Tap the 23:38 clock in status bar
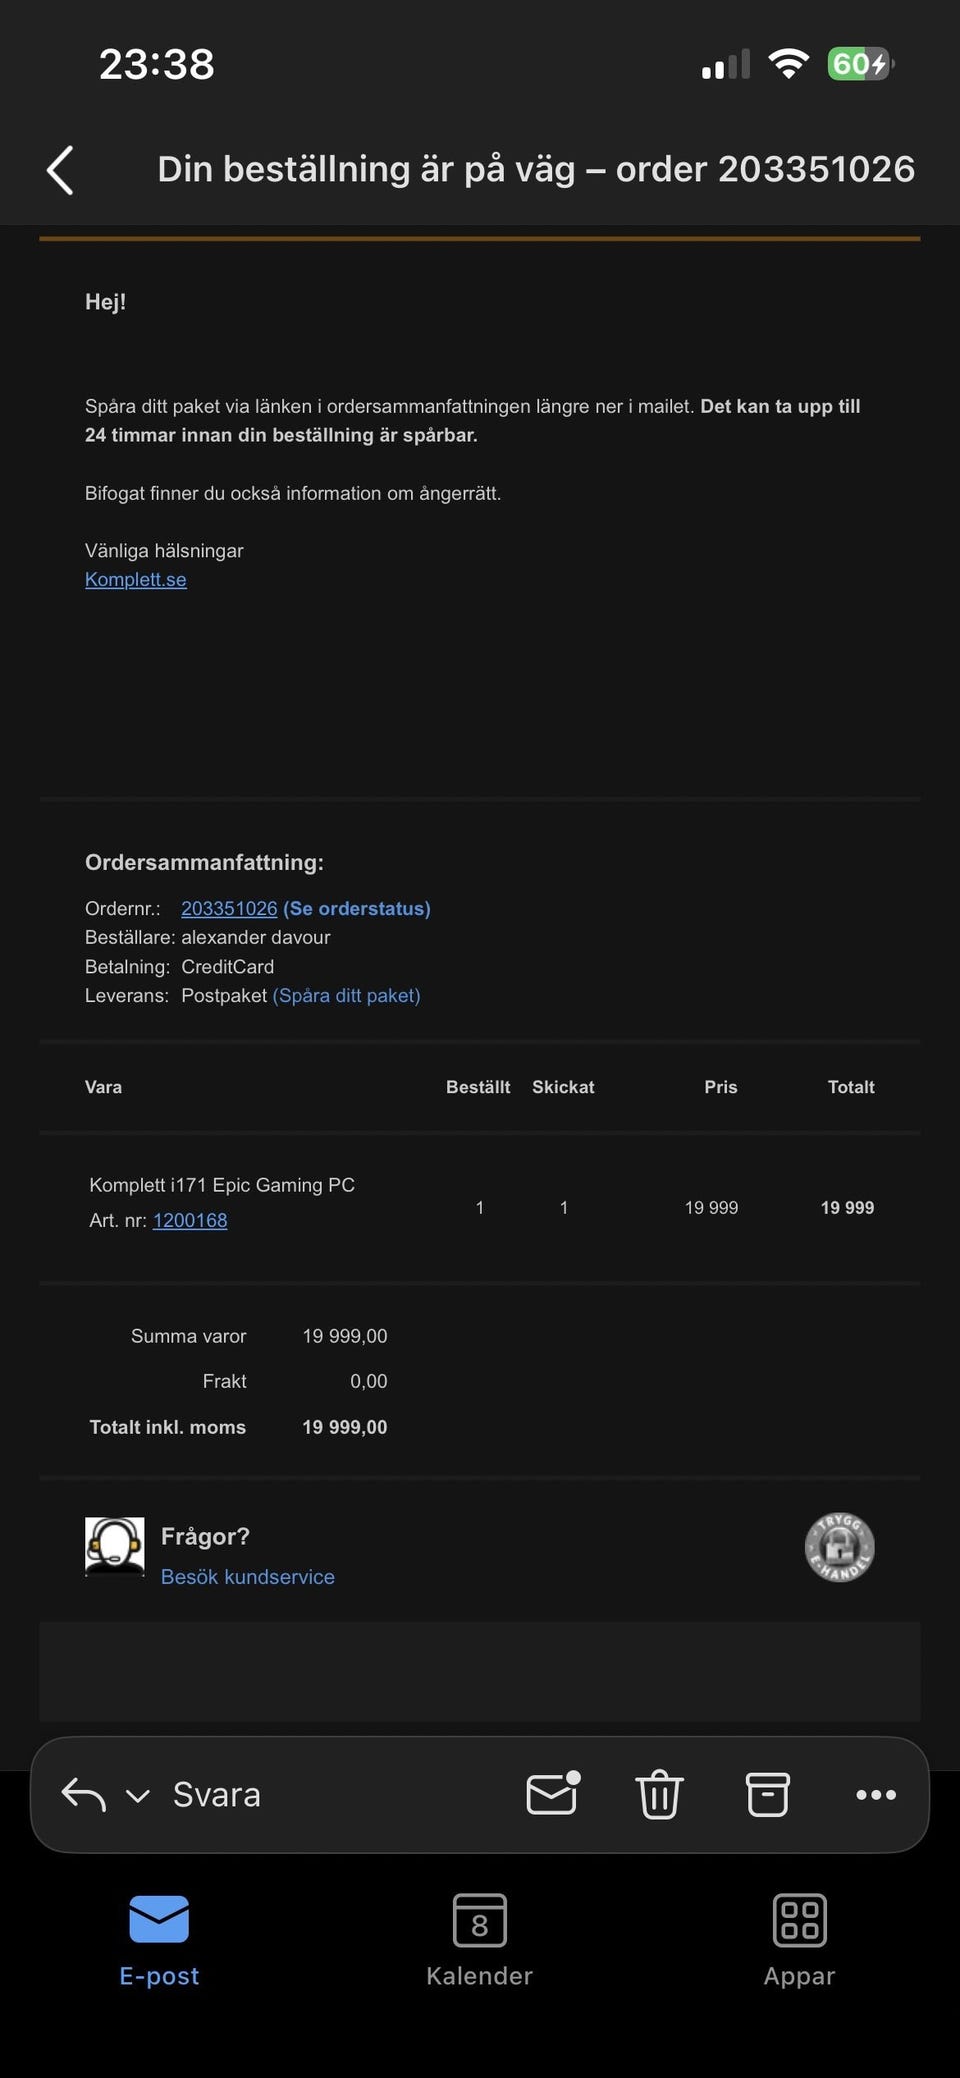 [157, 65]
